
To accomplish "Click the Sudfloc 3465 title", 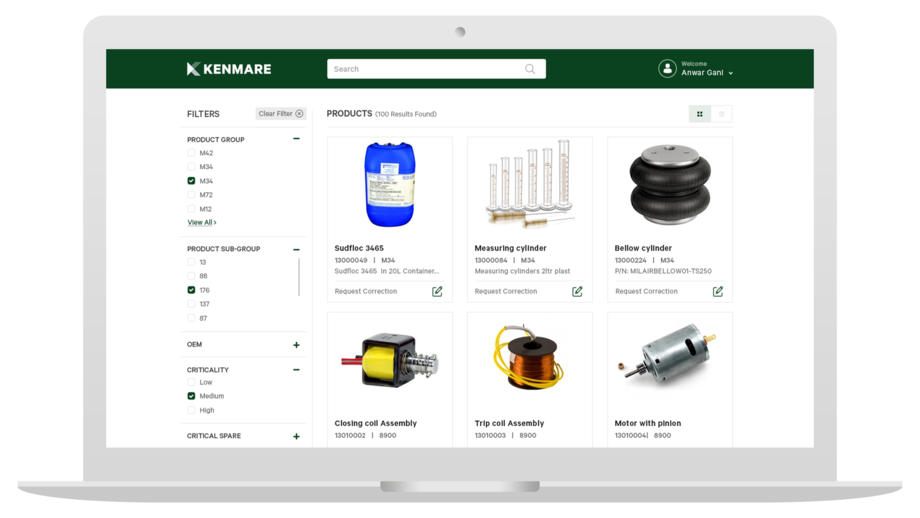I will tap(359, 248).
